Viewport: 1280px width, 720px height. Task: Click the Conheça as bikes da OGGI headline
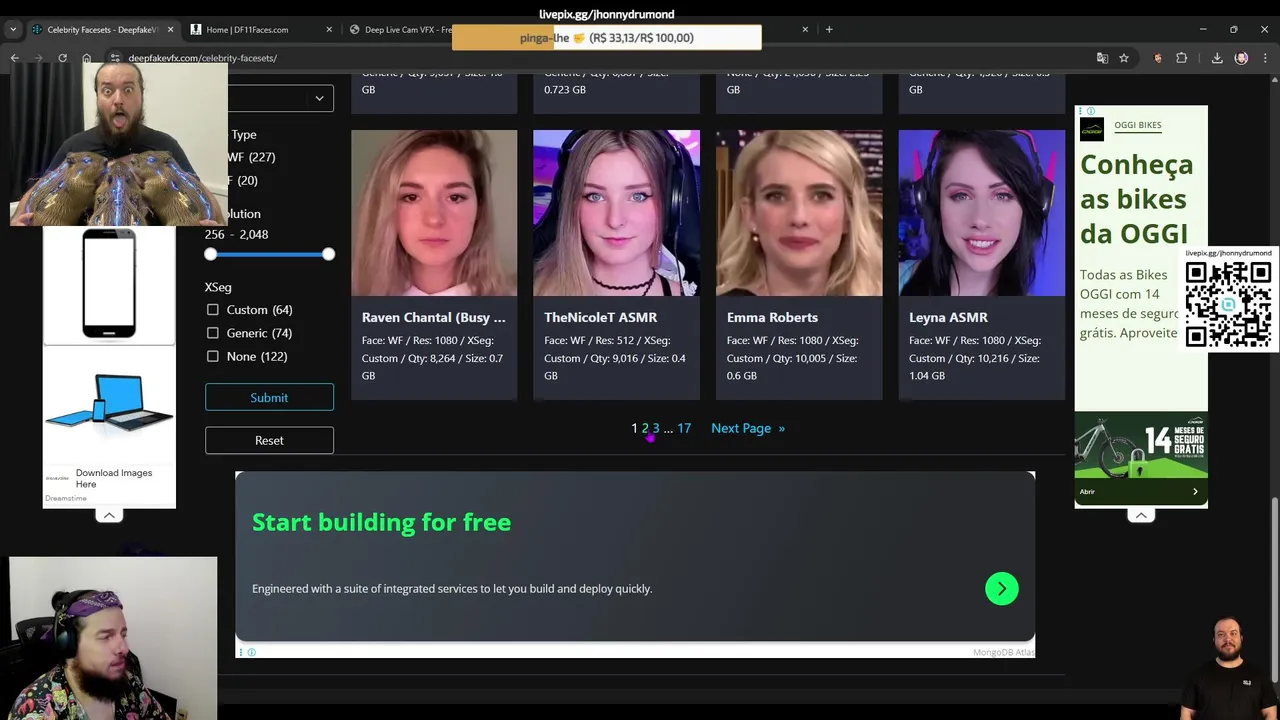pyautogui.click(x=1137, y=199)
